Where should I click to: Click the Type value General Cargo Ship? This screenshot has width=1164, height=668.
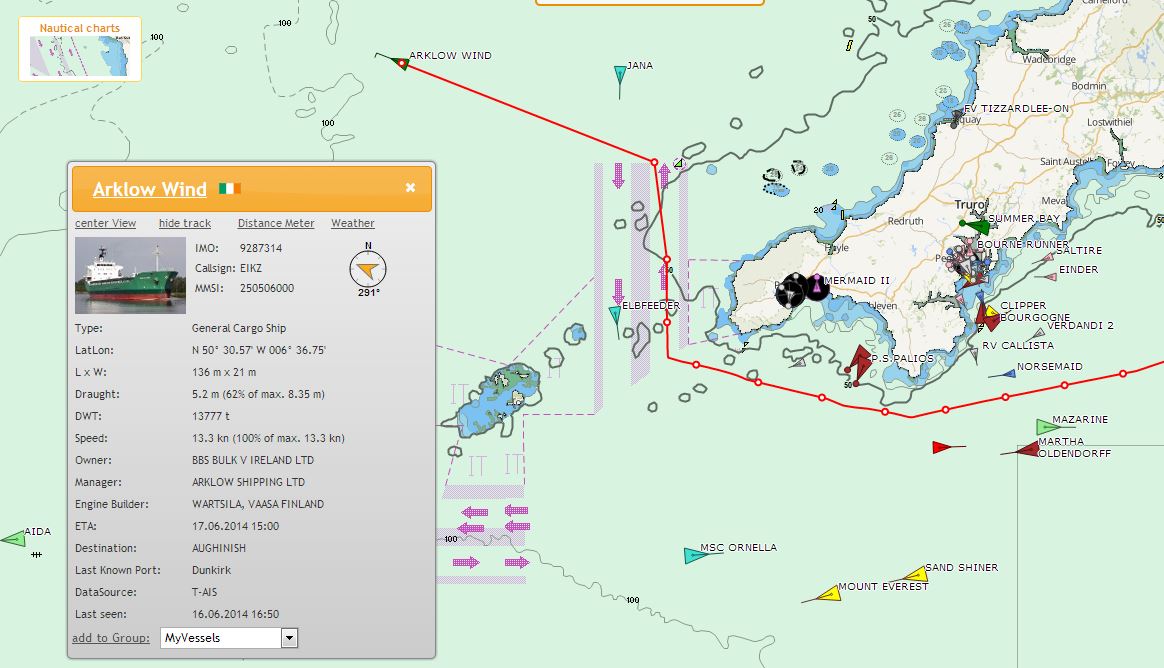click(239, 328)
